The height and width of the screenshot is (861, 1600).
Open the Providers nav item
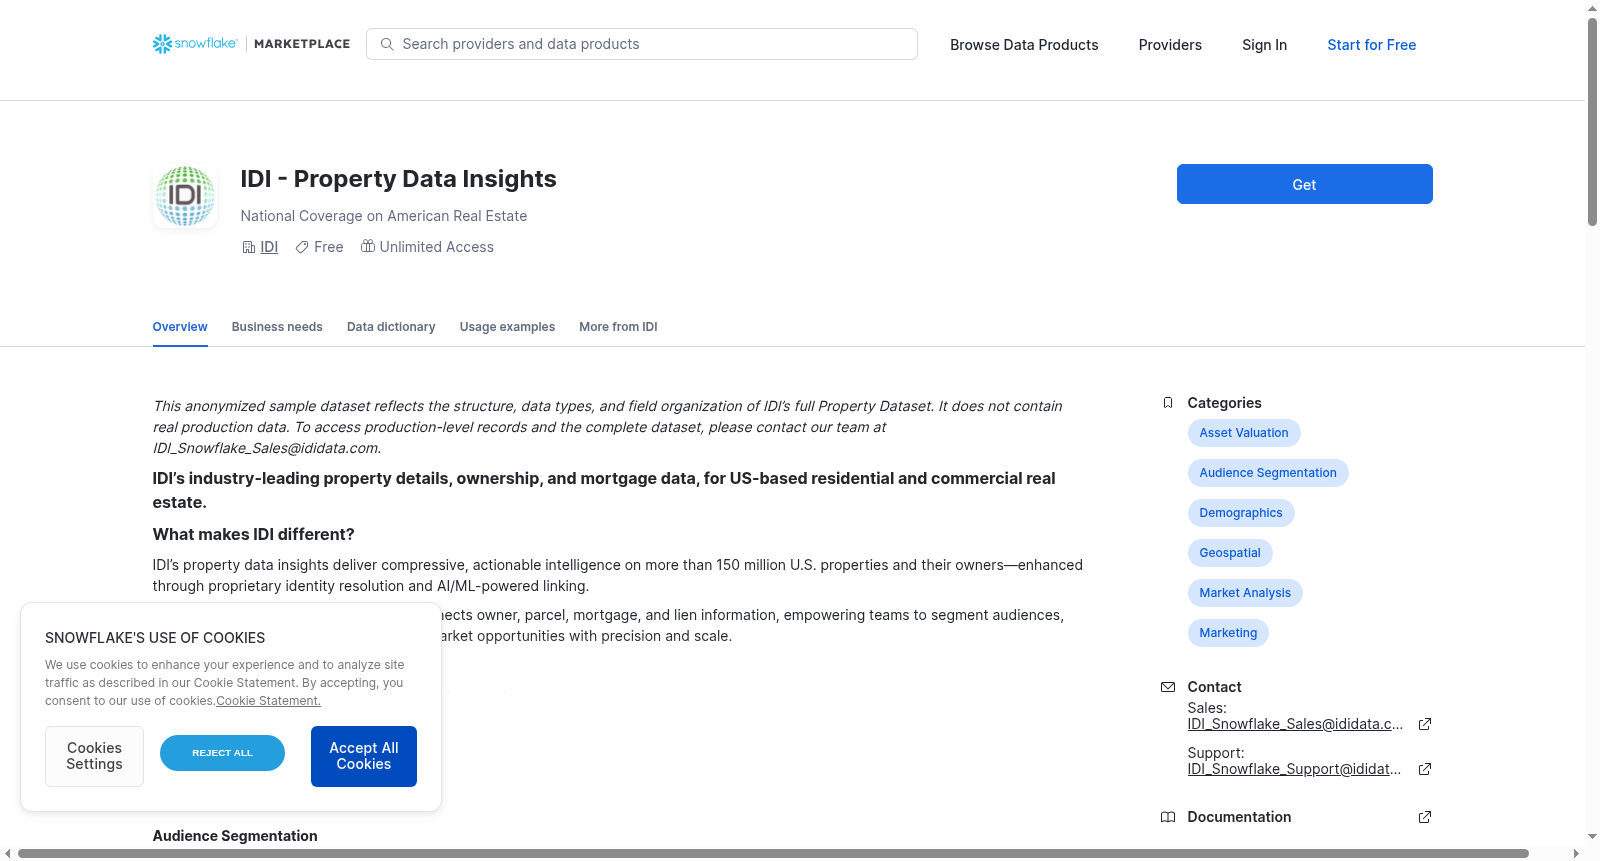(1170, 45)
